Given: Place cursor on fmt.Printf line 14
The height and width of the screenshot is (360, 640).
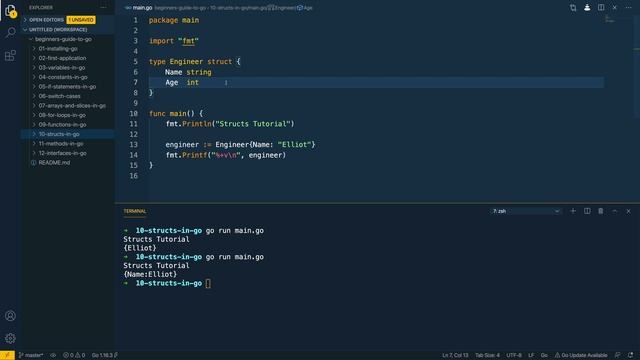Looking at the screenshot, I should coord(226,155).
